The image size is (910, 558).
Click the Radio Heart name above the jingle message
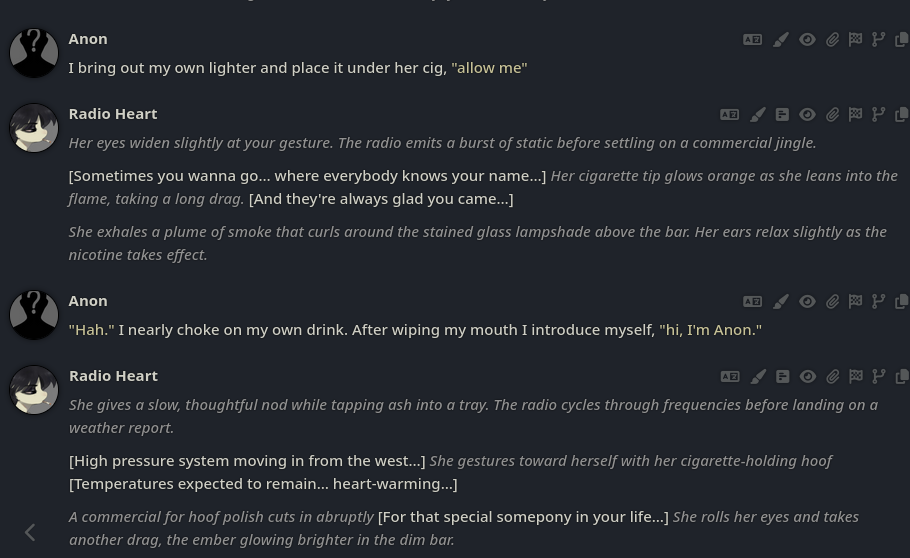[x=113, y=114]
